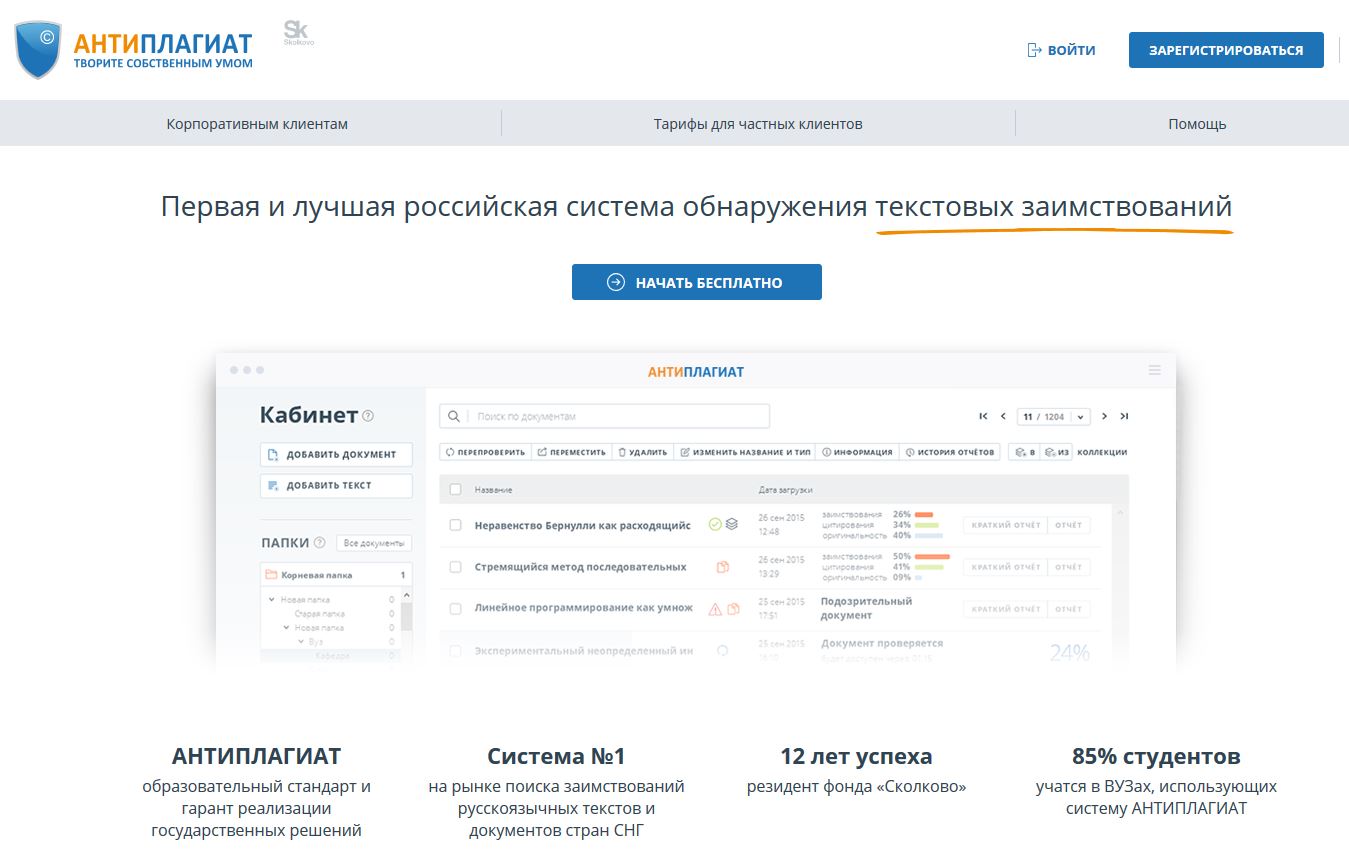The image size is (1349, 854).
Task: Click the Поиск по документам search field
Action: [x=605, y=416]
